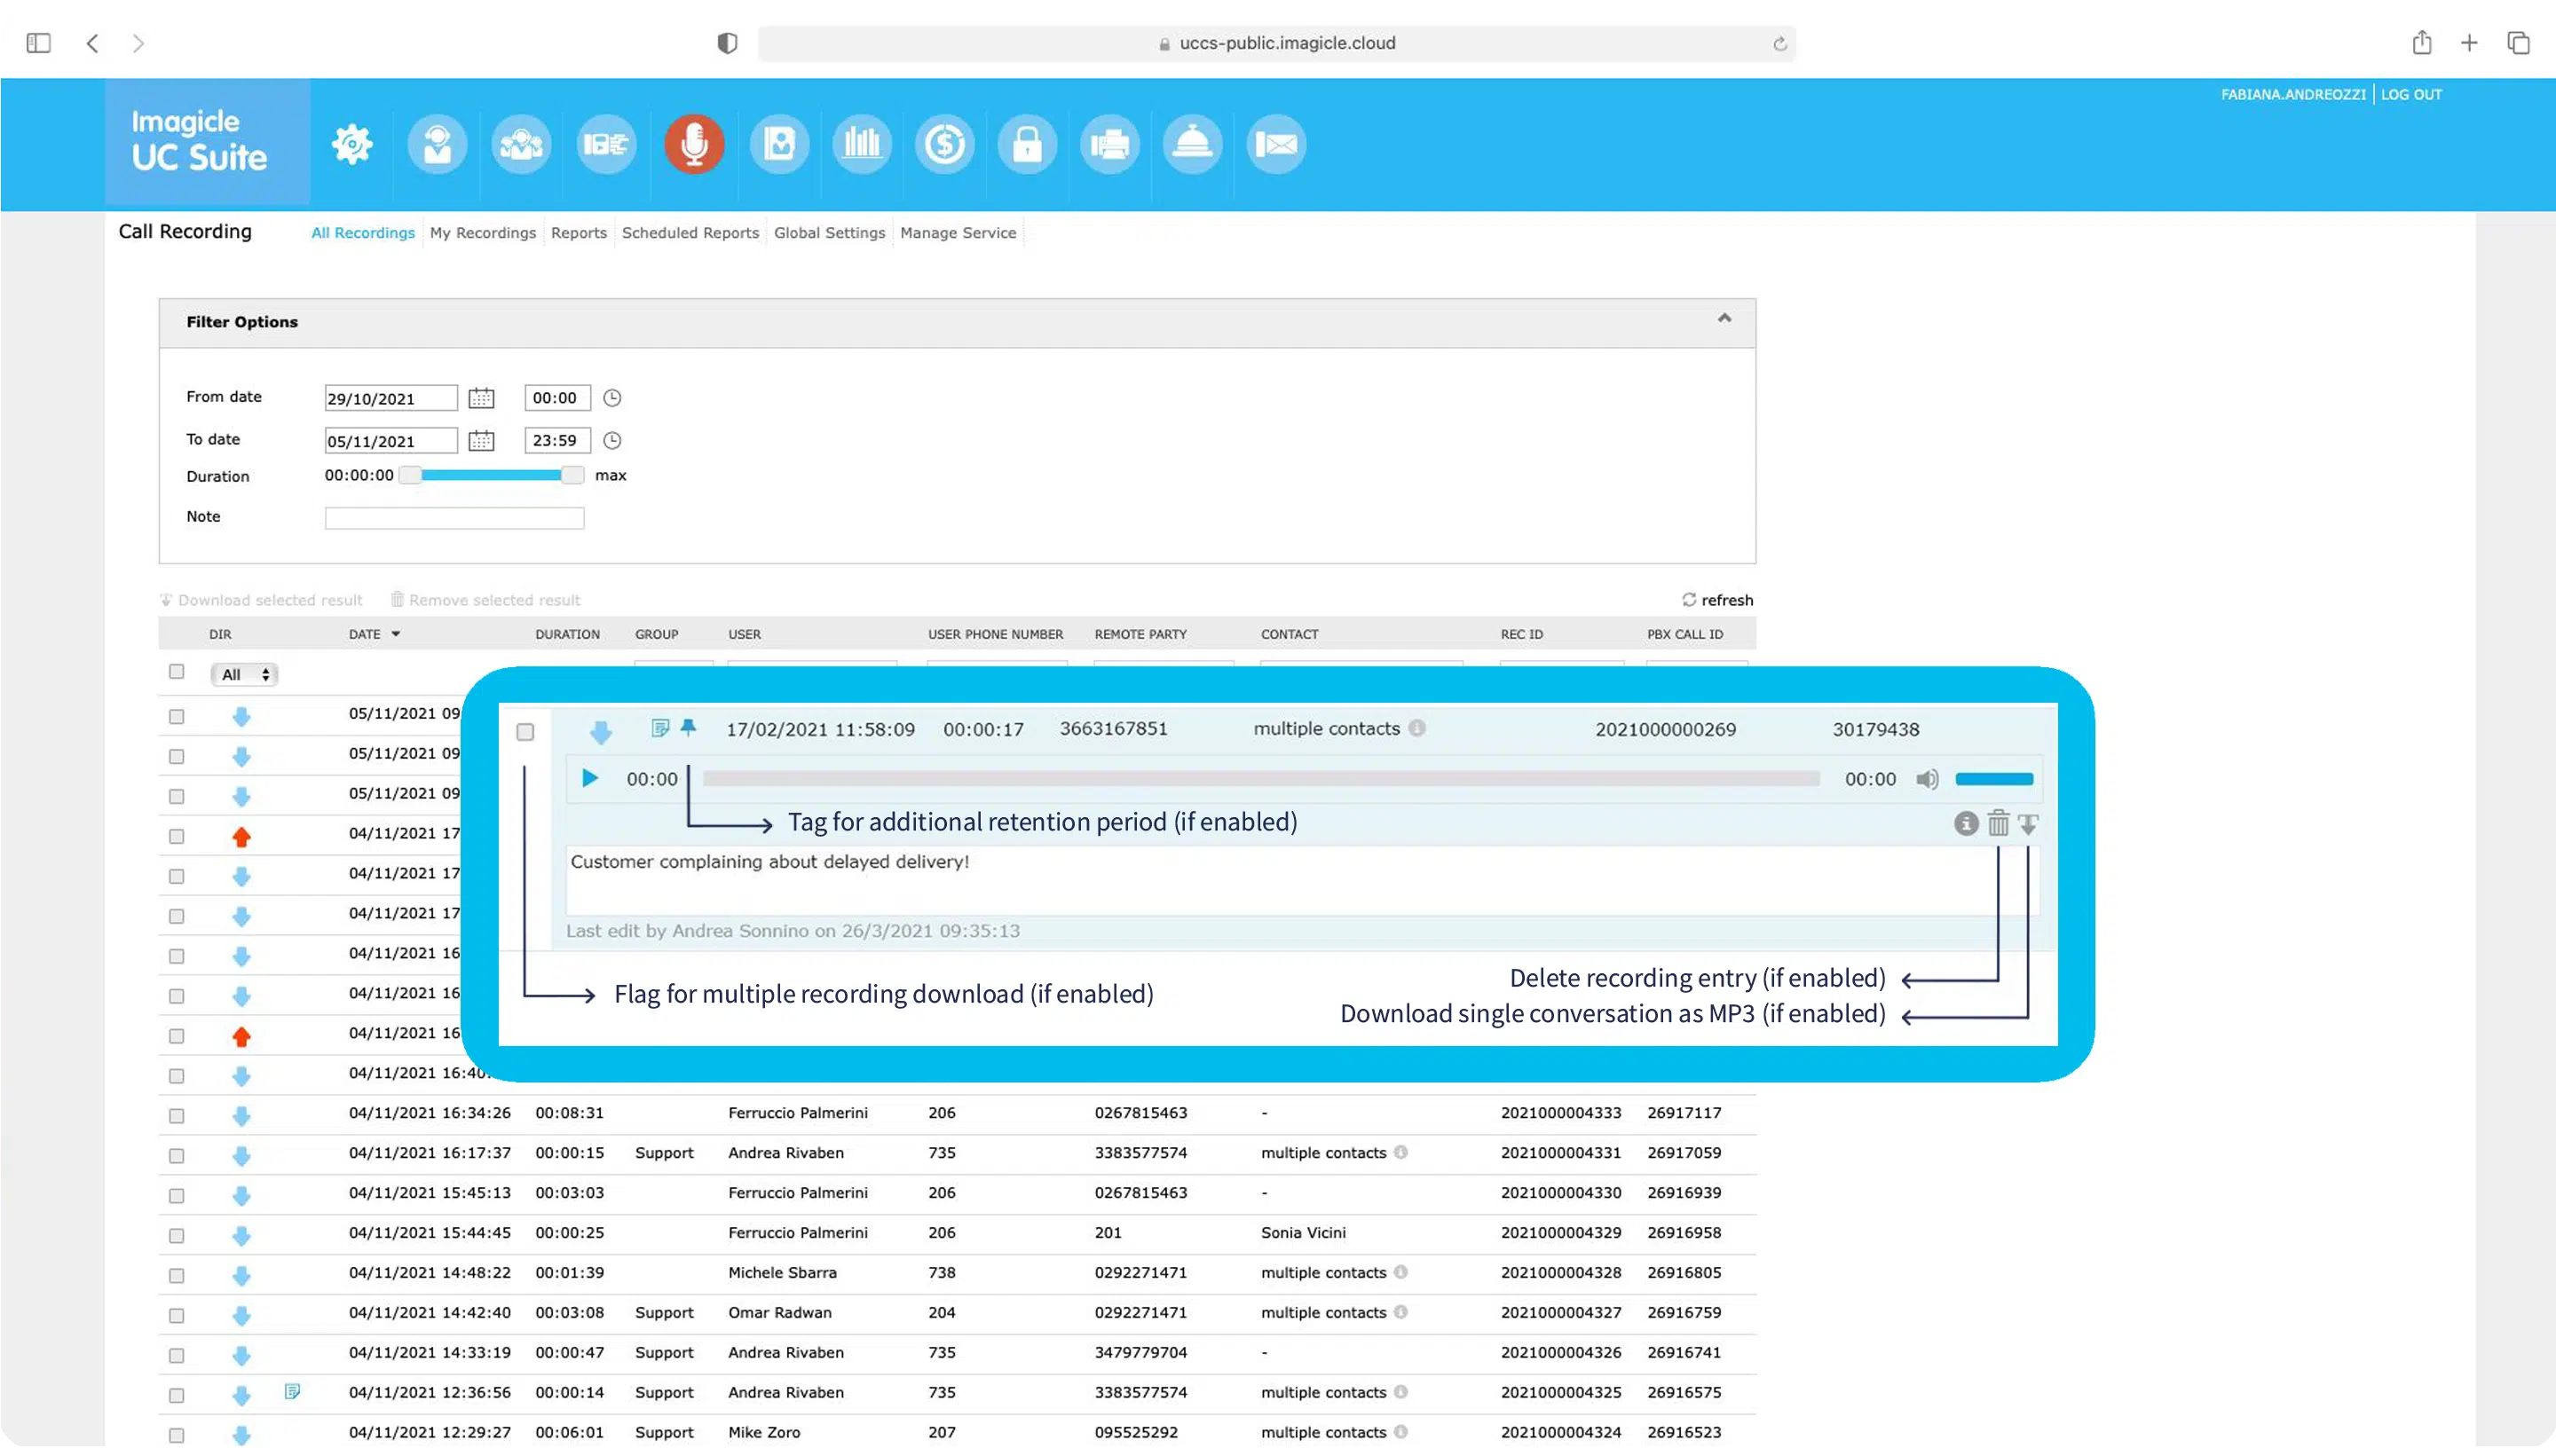The image size is (2556, 1456).
Task: Switch to the My Recordings tab
Action: (482, 233)
